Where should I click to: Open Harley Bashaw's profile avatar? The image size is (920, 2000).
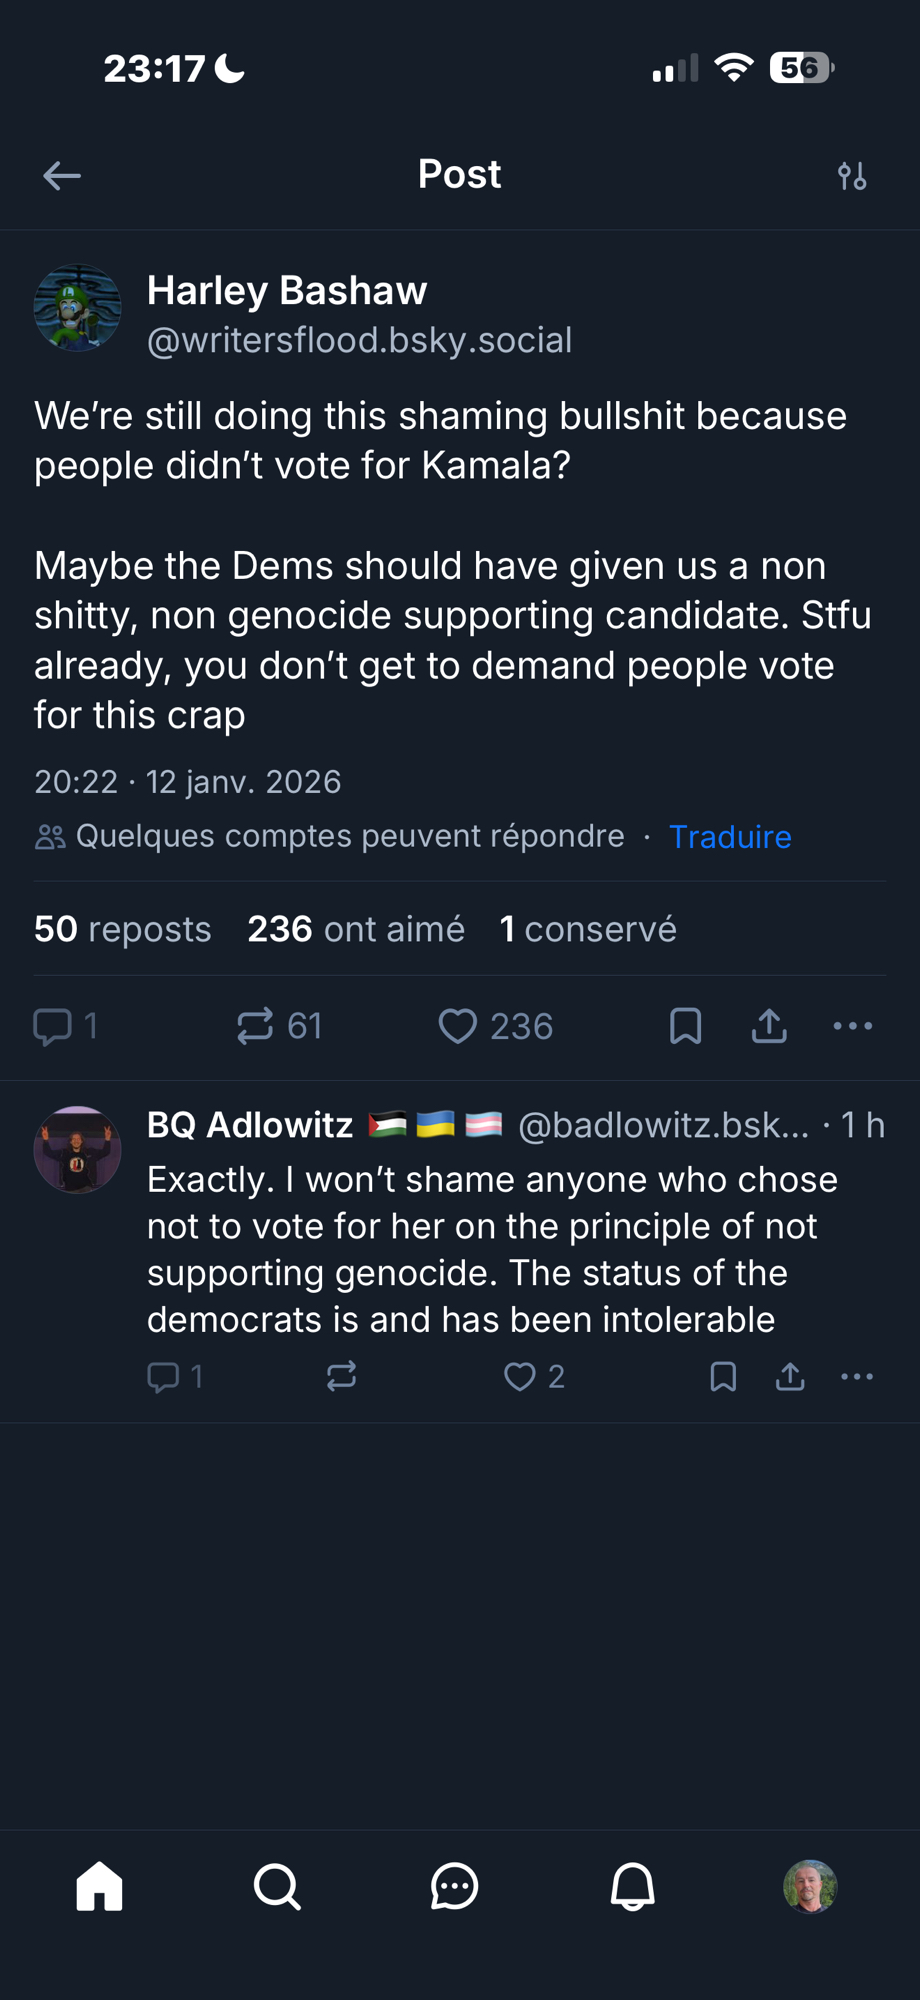pyautogui.click(x=78, y=308)
